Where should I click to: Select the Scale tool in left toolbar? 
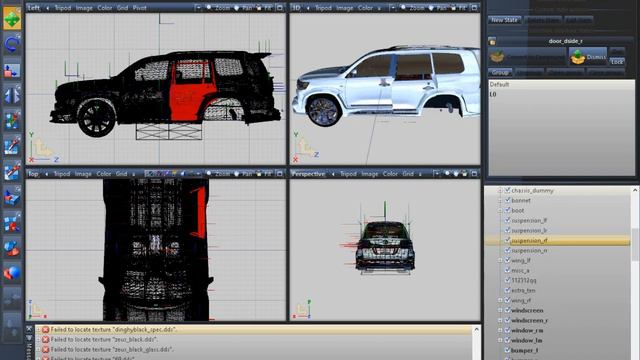click(x=12, y=69)
